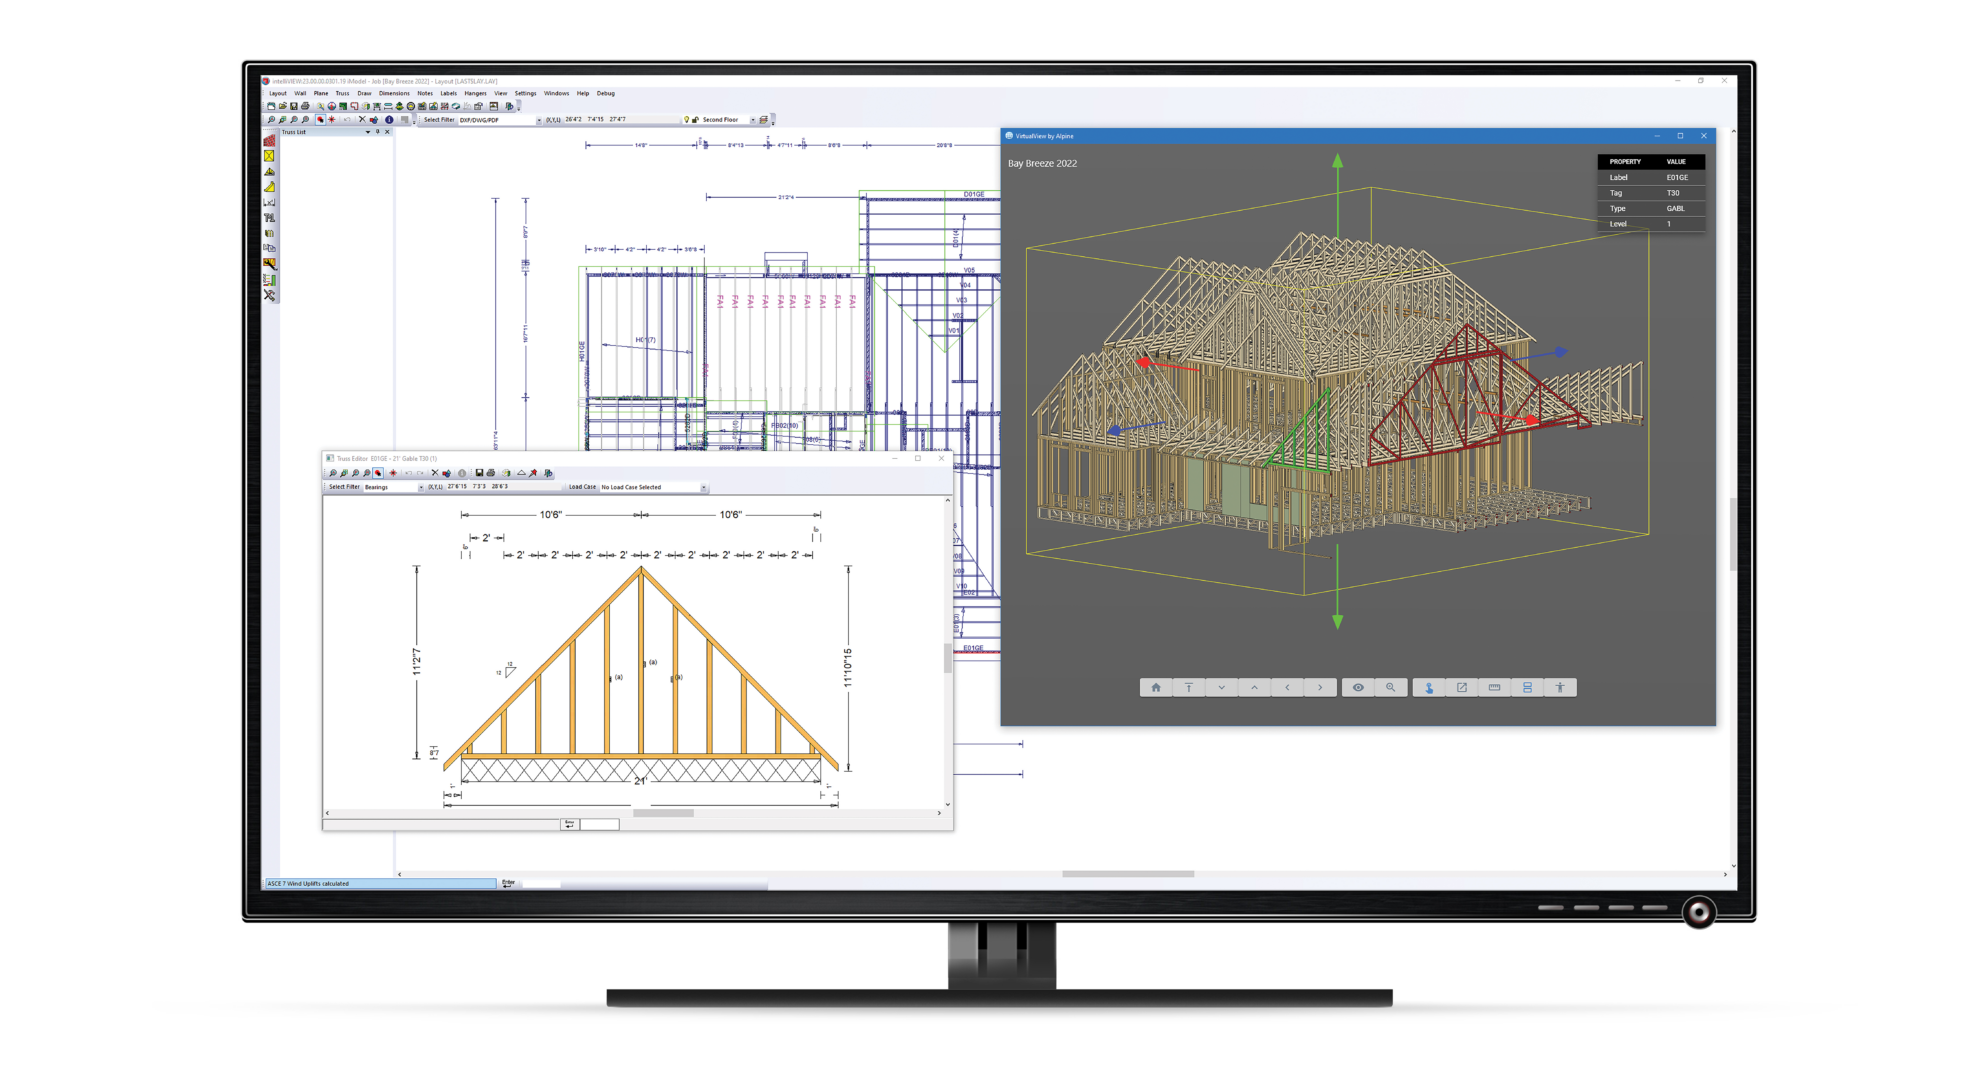Viewport: 1980px width, 1086px height.
Task: Toggle the padlock icon beside the lightbulb
Action: click(696, 120)
